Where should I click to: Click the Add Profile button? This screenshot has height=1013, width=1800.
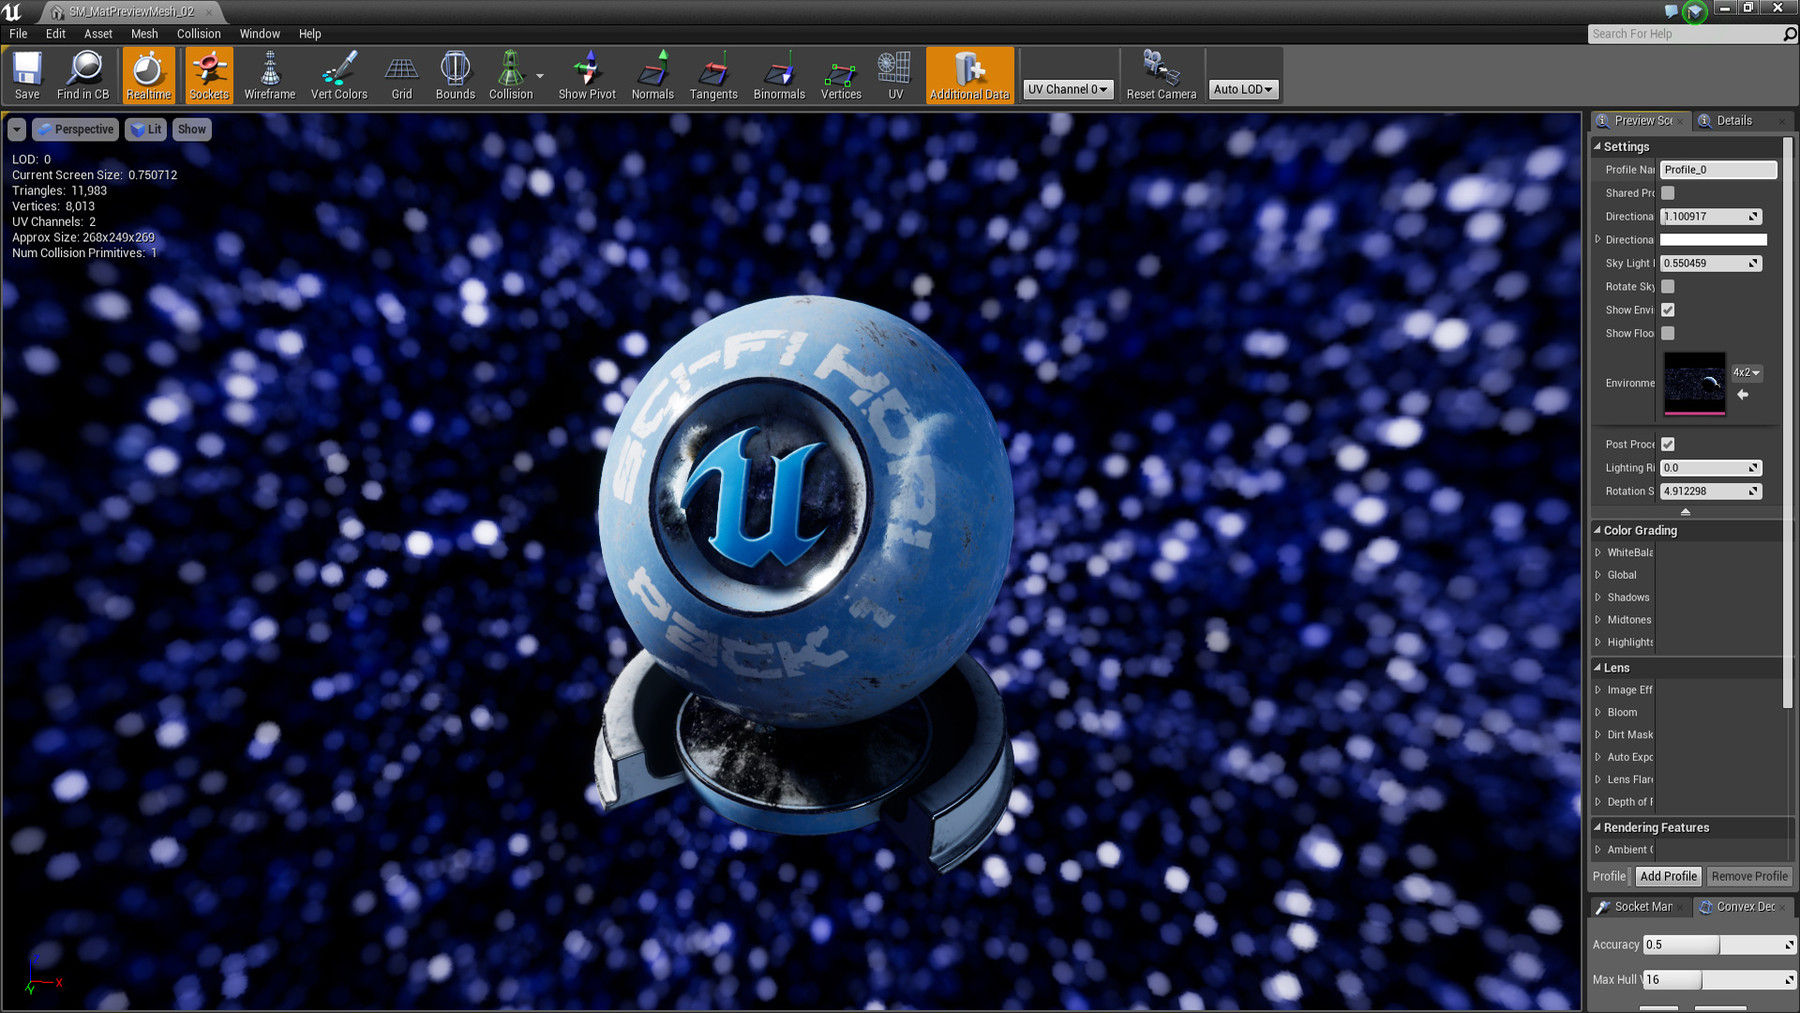(x=1668, y=876)
